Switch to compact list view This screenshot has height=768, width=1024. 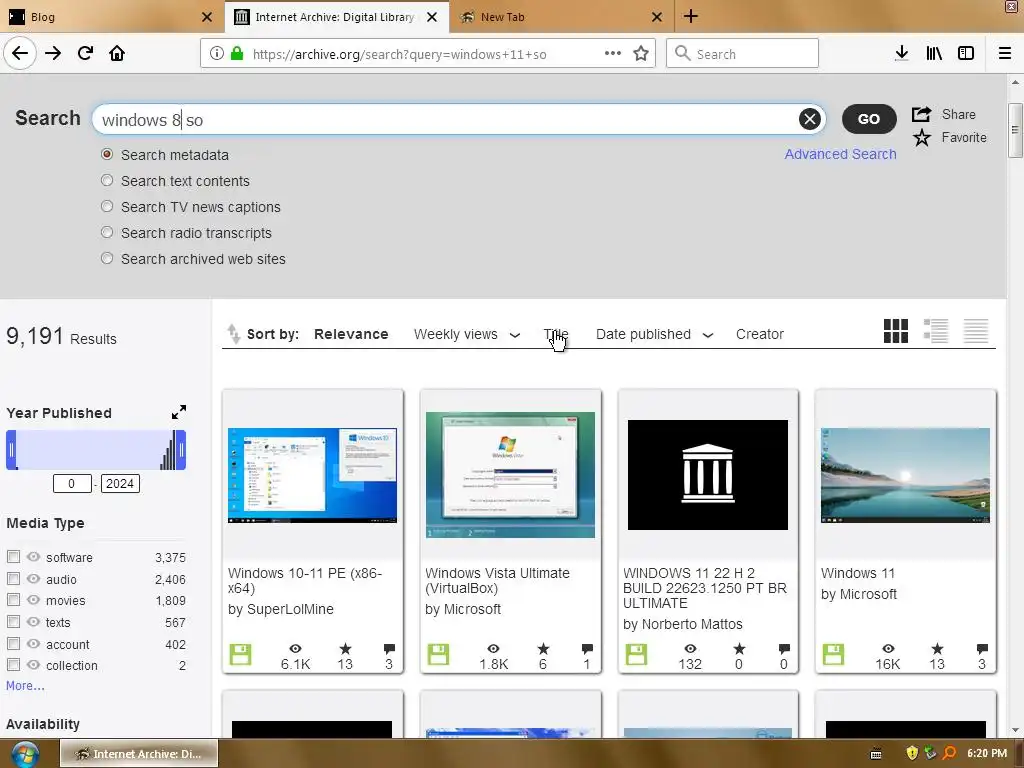click(x=976, y=331)
